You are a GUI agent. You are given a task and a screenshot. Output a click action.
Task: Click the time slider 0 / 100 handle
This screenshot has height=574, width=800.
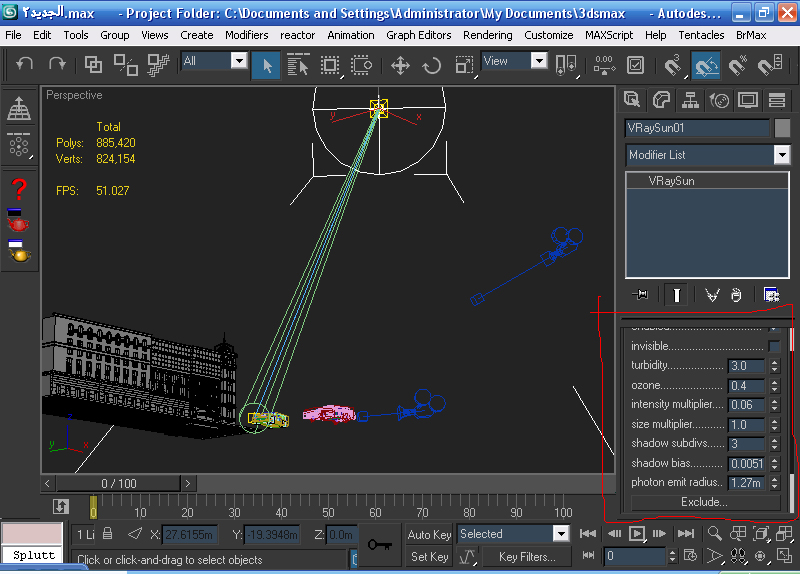pyautogui.click(x=118, y=483)
